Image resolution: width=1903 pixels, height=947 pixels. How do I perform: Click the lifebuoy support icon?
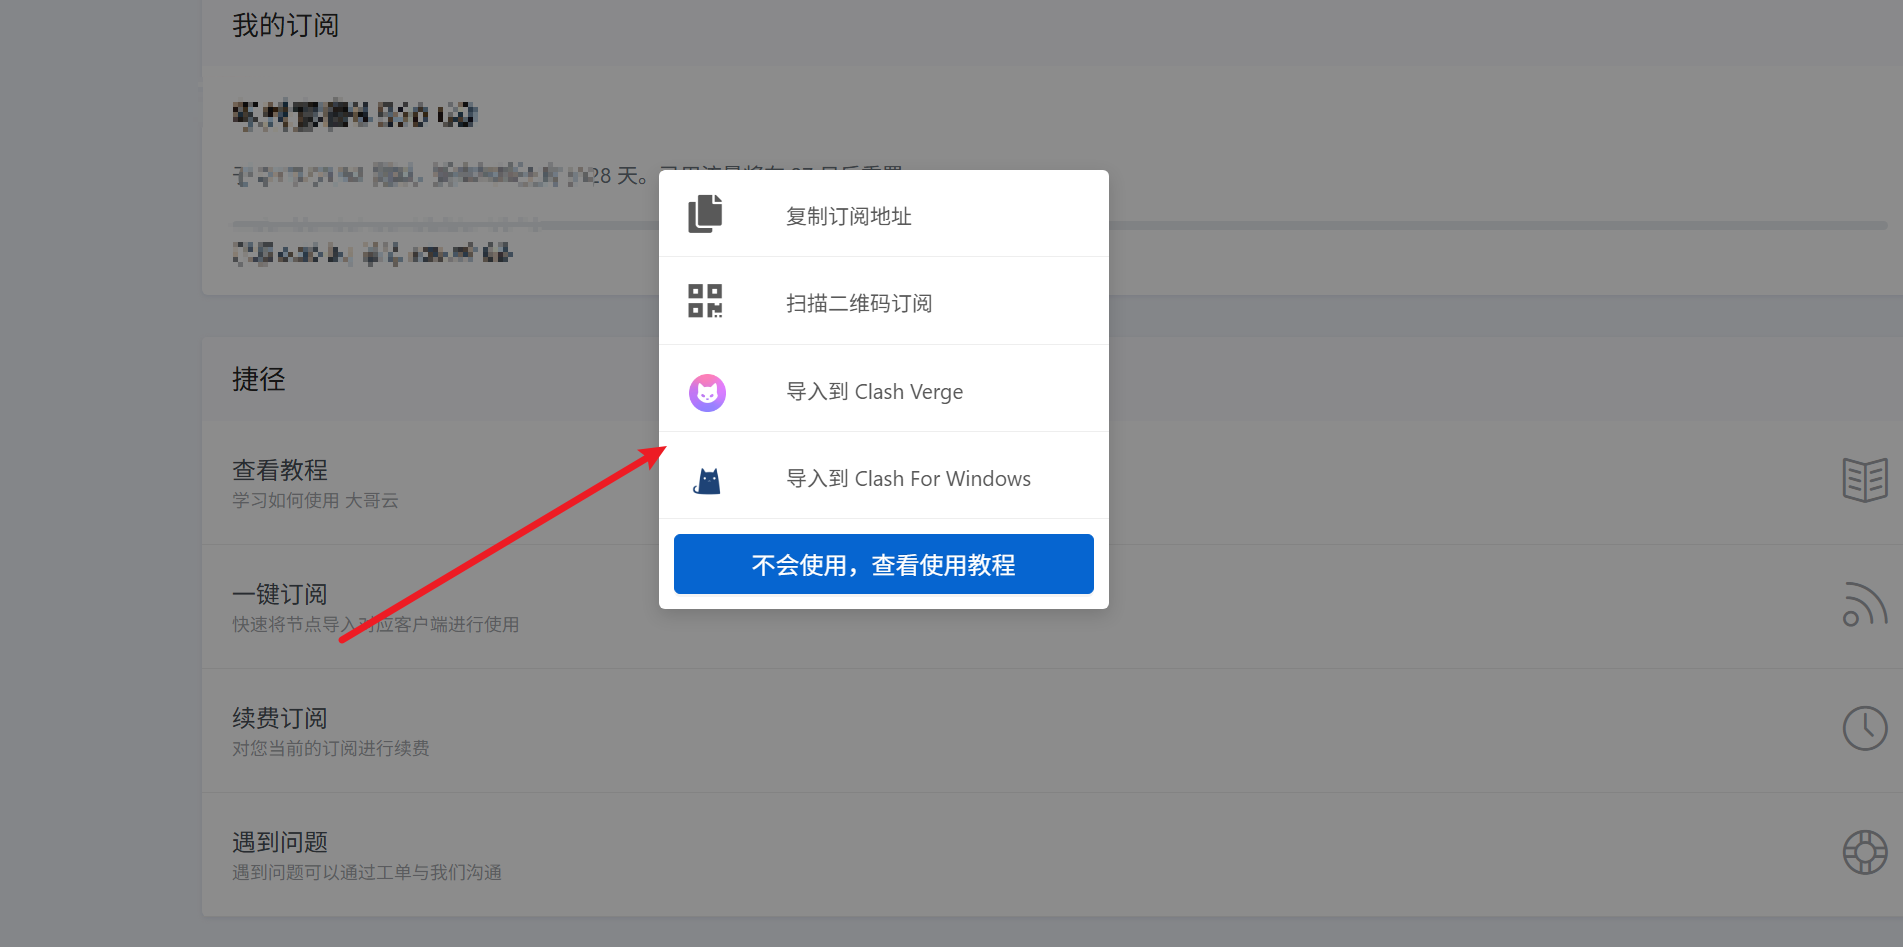pos(1865,852)
